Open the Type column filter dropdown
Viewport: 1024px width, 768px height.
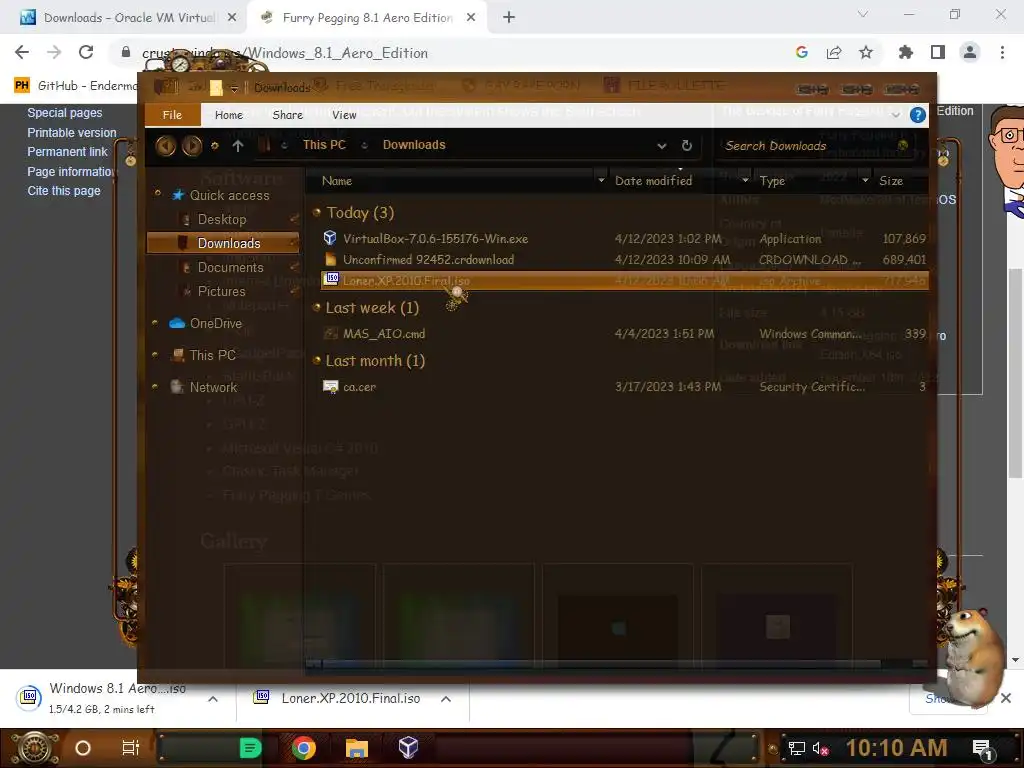865,180
